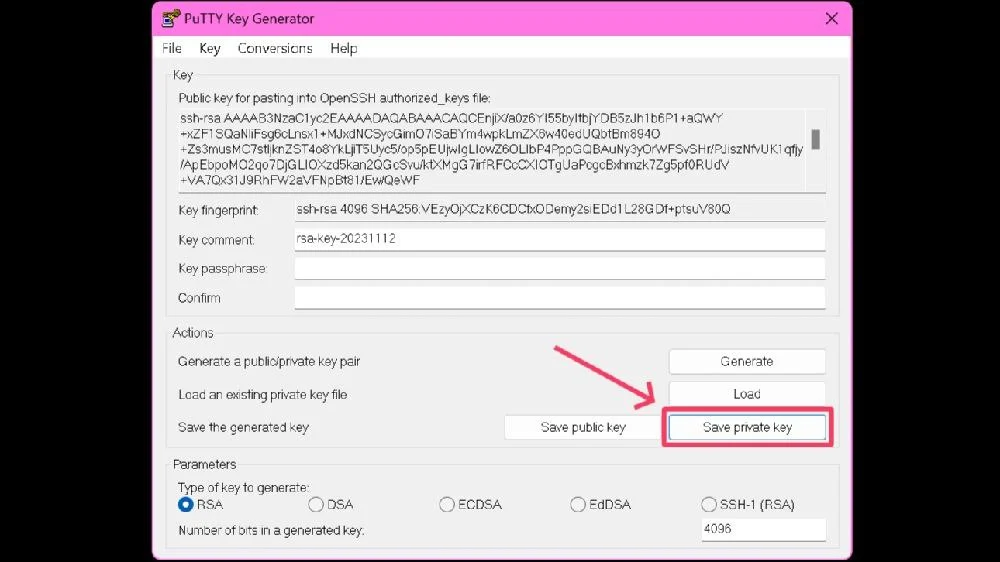Click the Generate button

[x=747, y=361]
